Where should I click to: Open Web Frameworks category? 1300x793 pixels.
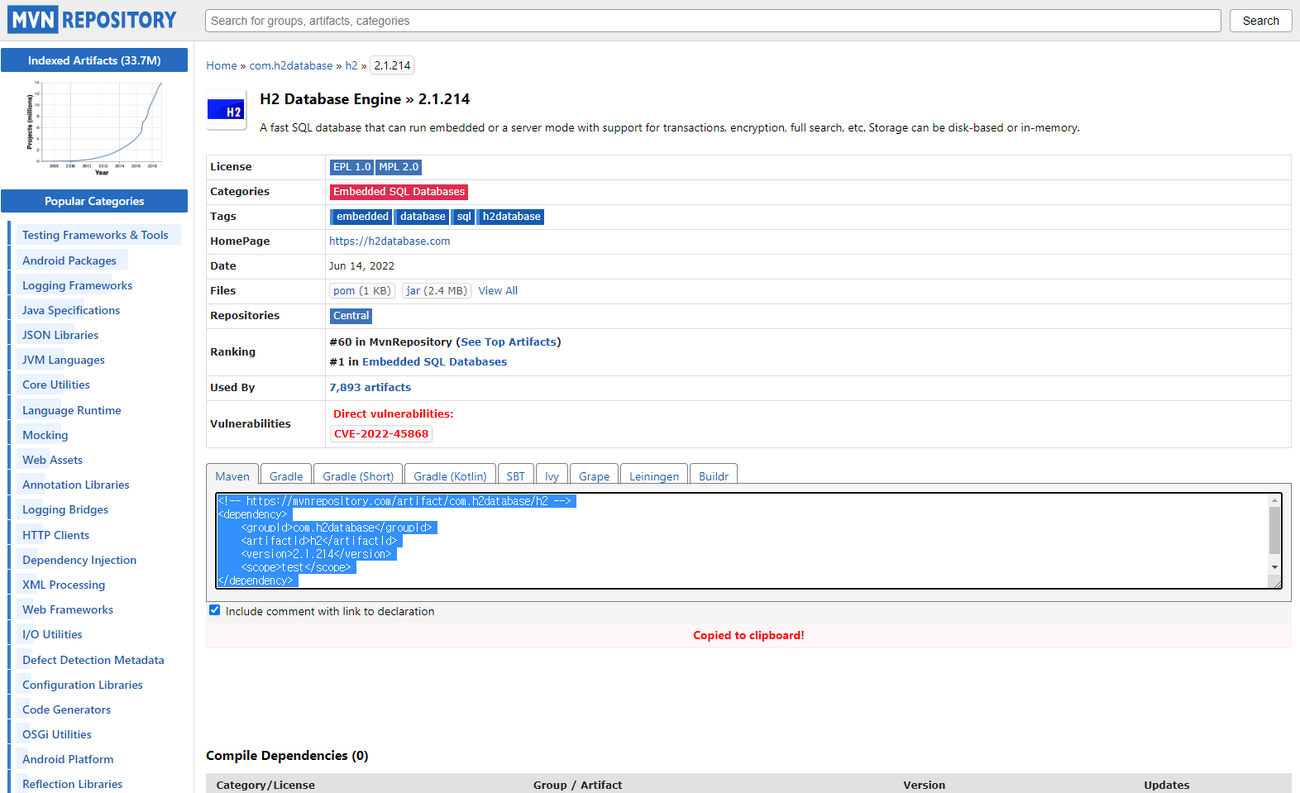pyautogui.click(x=68, y=610)
